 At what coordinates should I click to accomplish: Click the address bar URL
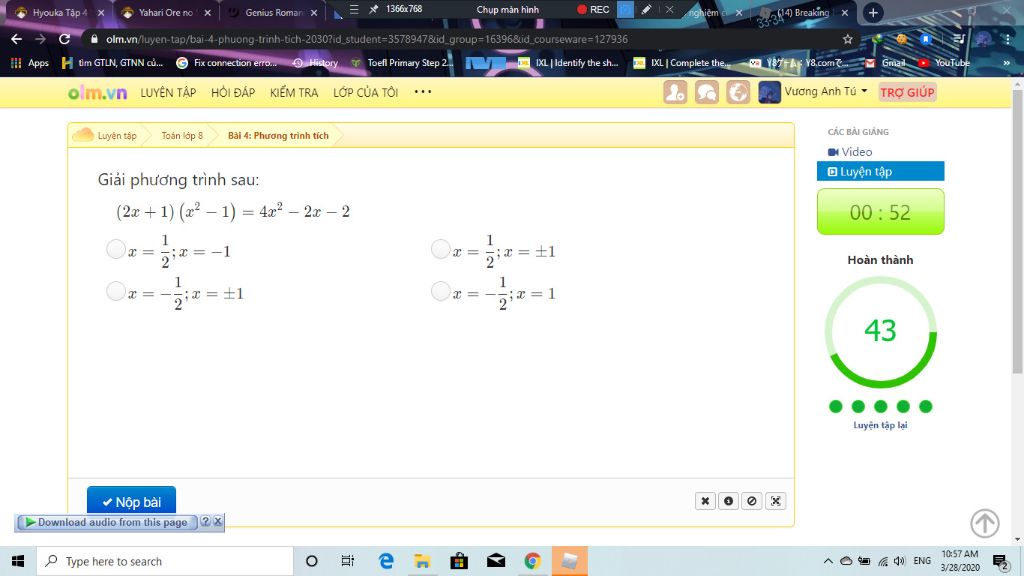pos(366,39)
